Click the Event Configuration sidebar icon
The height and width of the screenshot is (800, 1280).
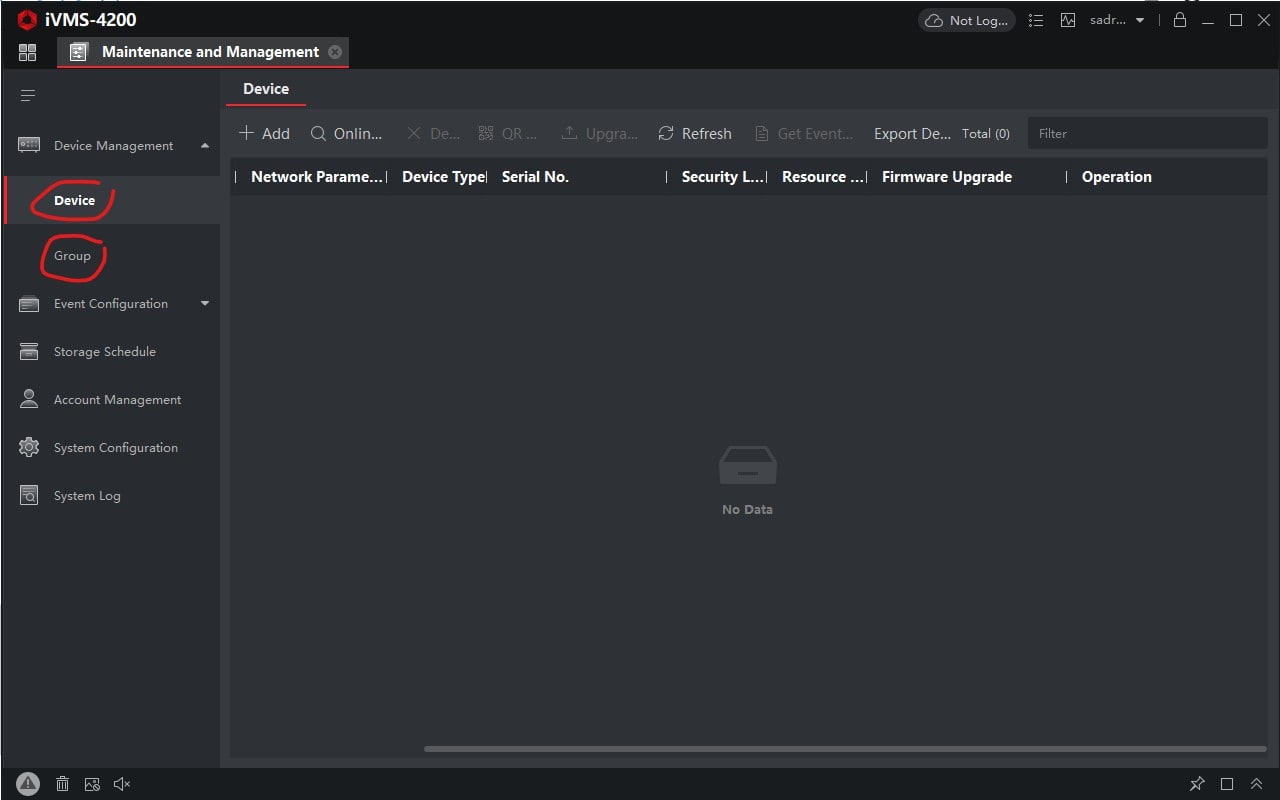point(29,304)
